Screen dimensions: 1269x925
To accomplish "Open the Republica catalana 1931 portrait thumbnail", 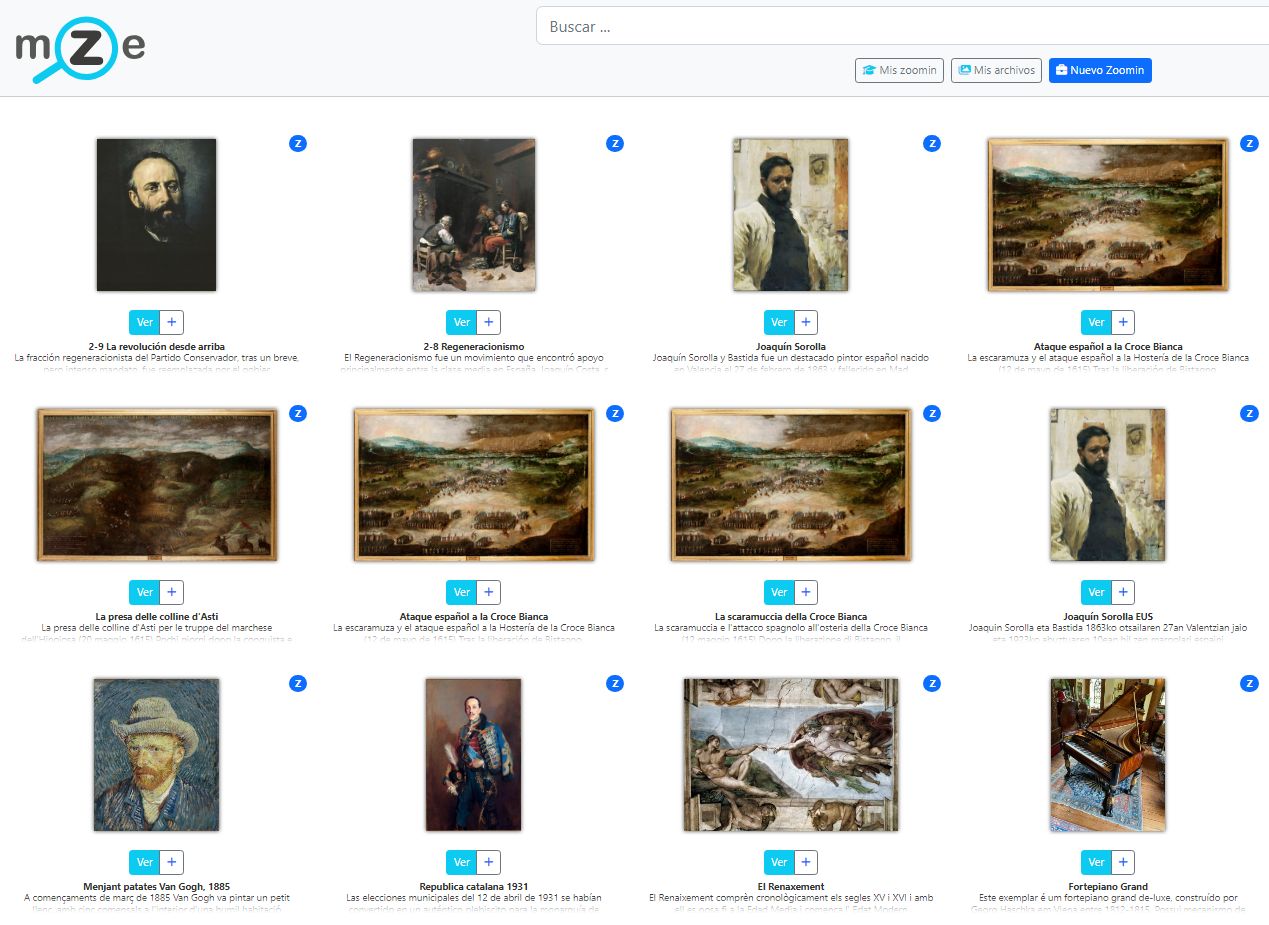I will (474, 755).
